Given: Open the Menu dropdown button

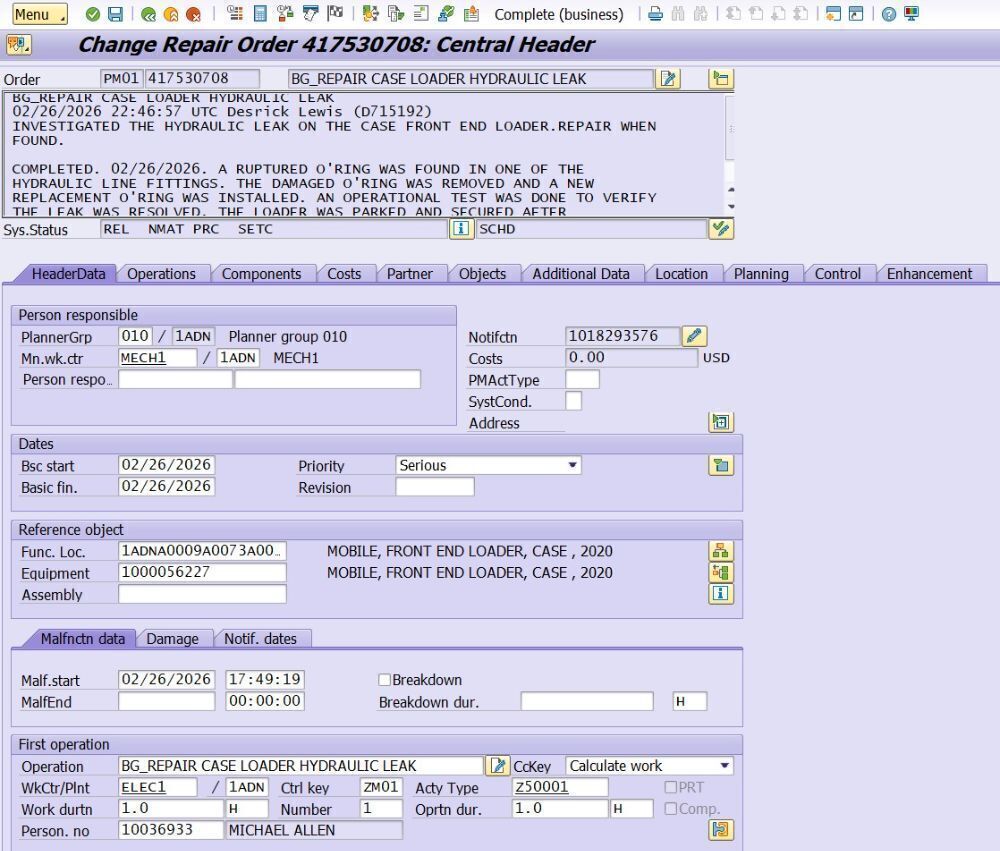Looking at the screenshot, I should (40, 14).
